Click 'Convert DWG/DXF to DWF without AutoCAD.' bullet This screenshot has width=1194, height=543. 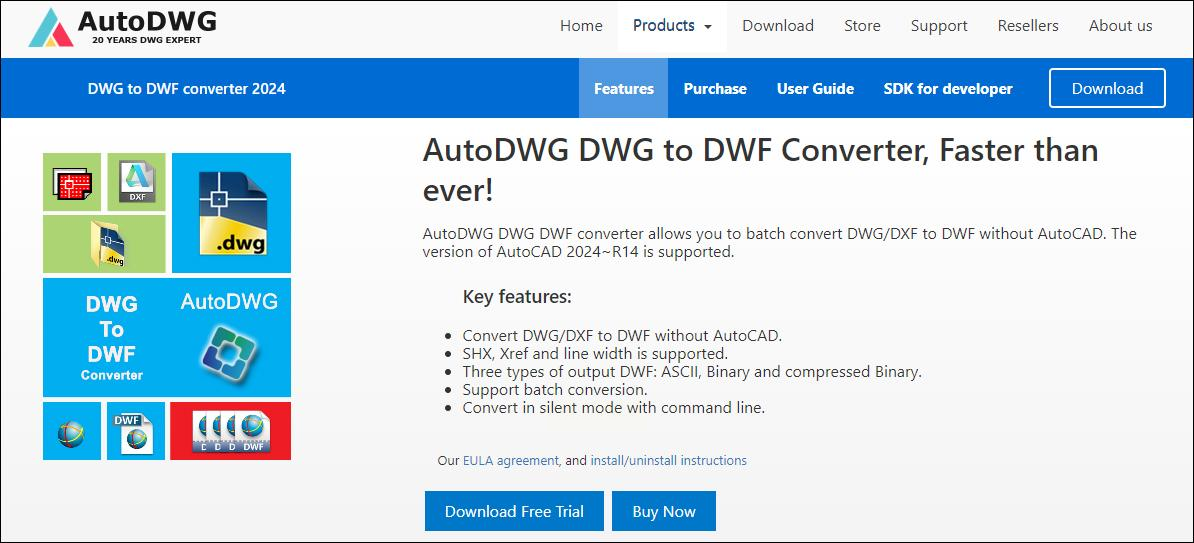tap(622, 335)
